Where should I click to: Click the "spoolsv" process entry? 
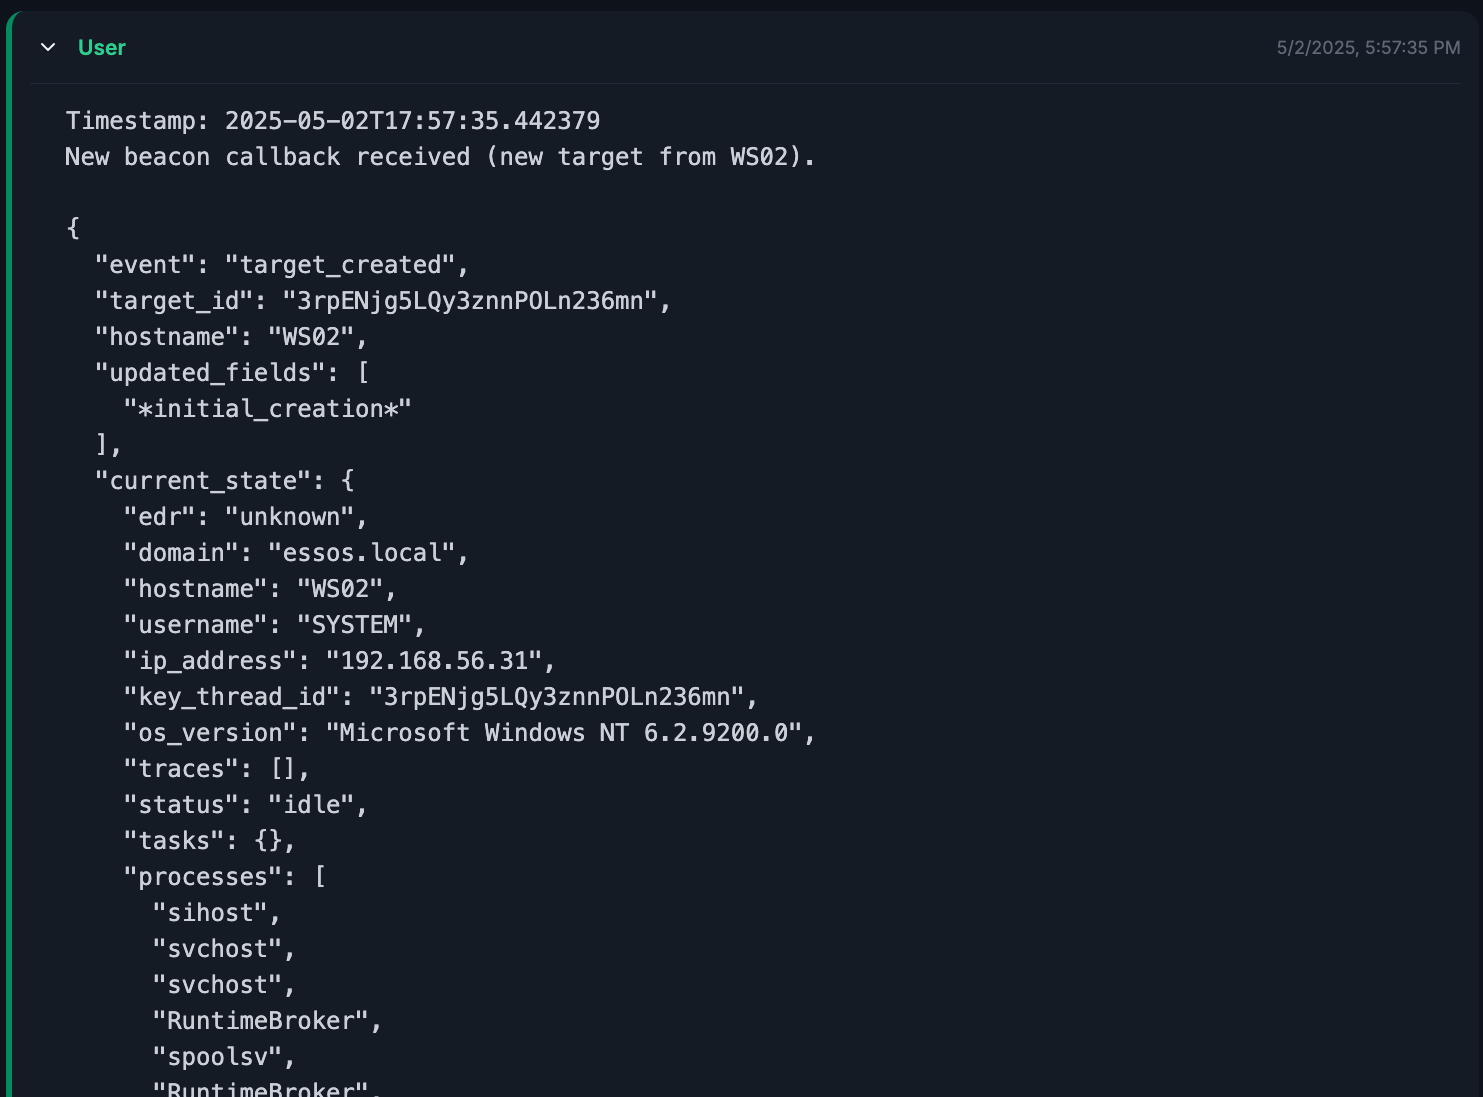click(x=217, y=1057)
